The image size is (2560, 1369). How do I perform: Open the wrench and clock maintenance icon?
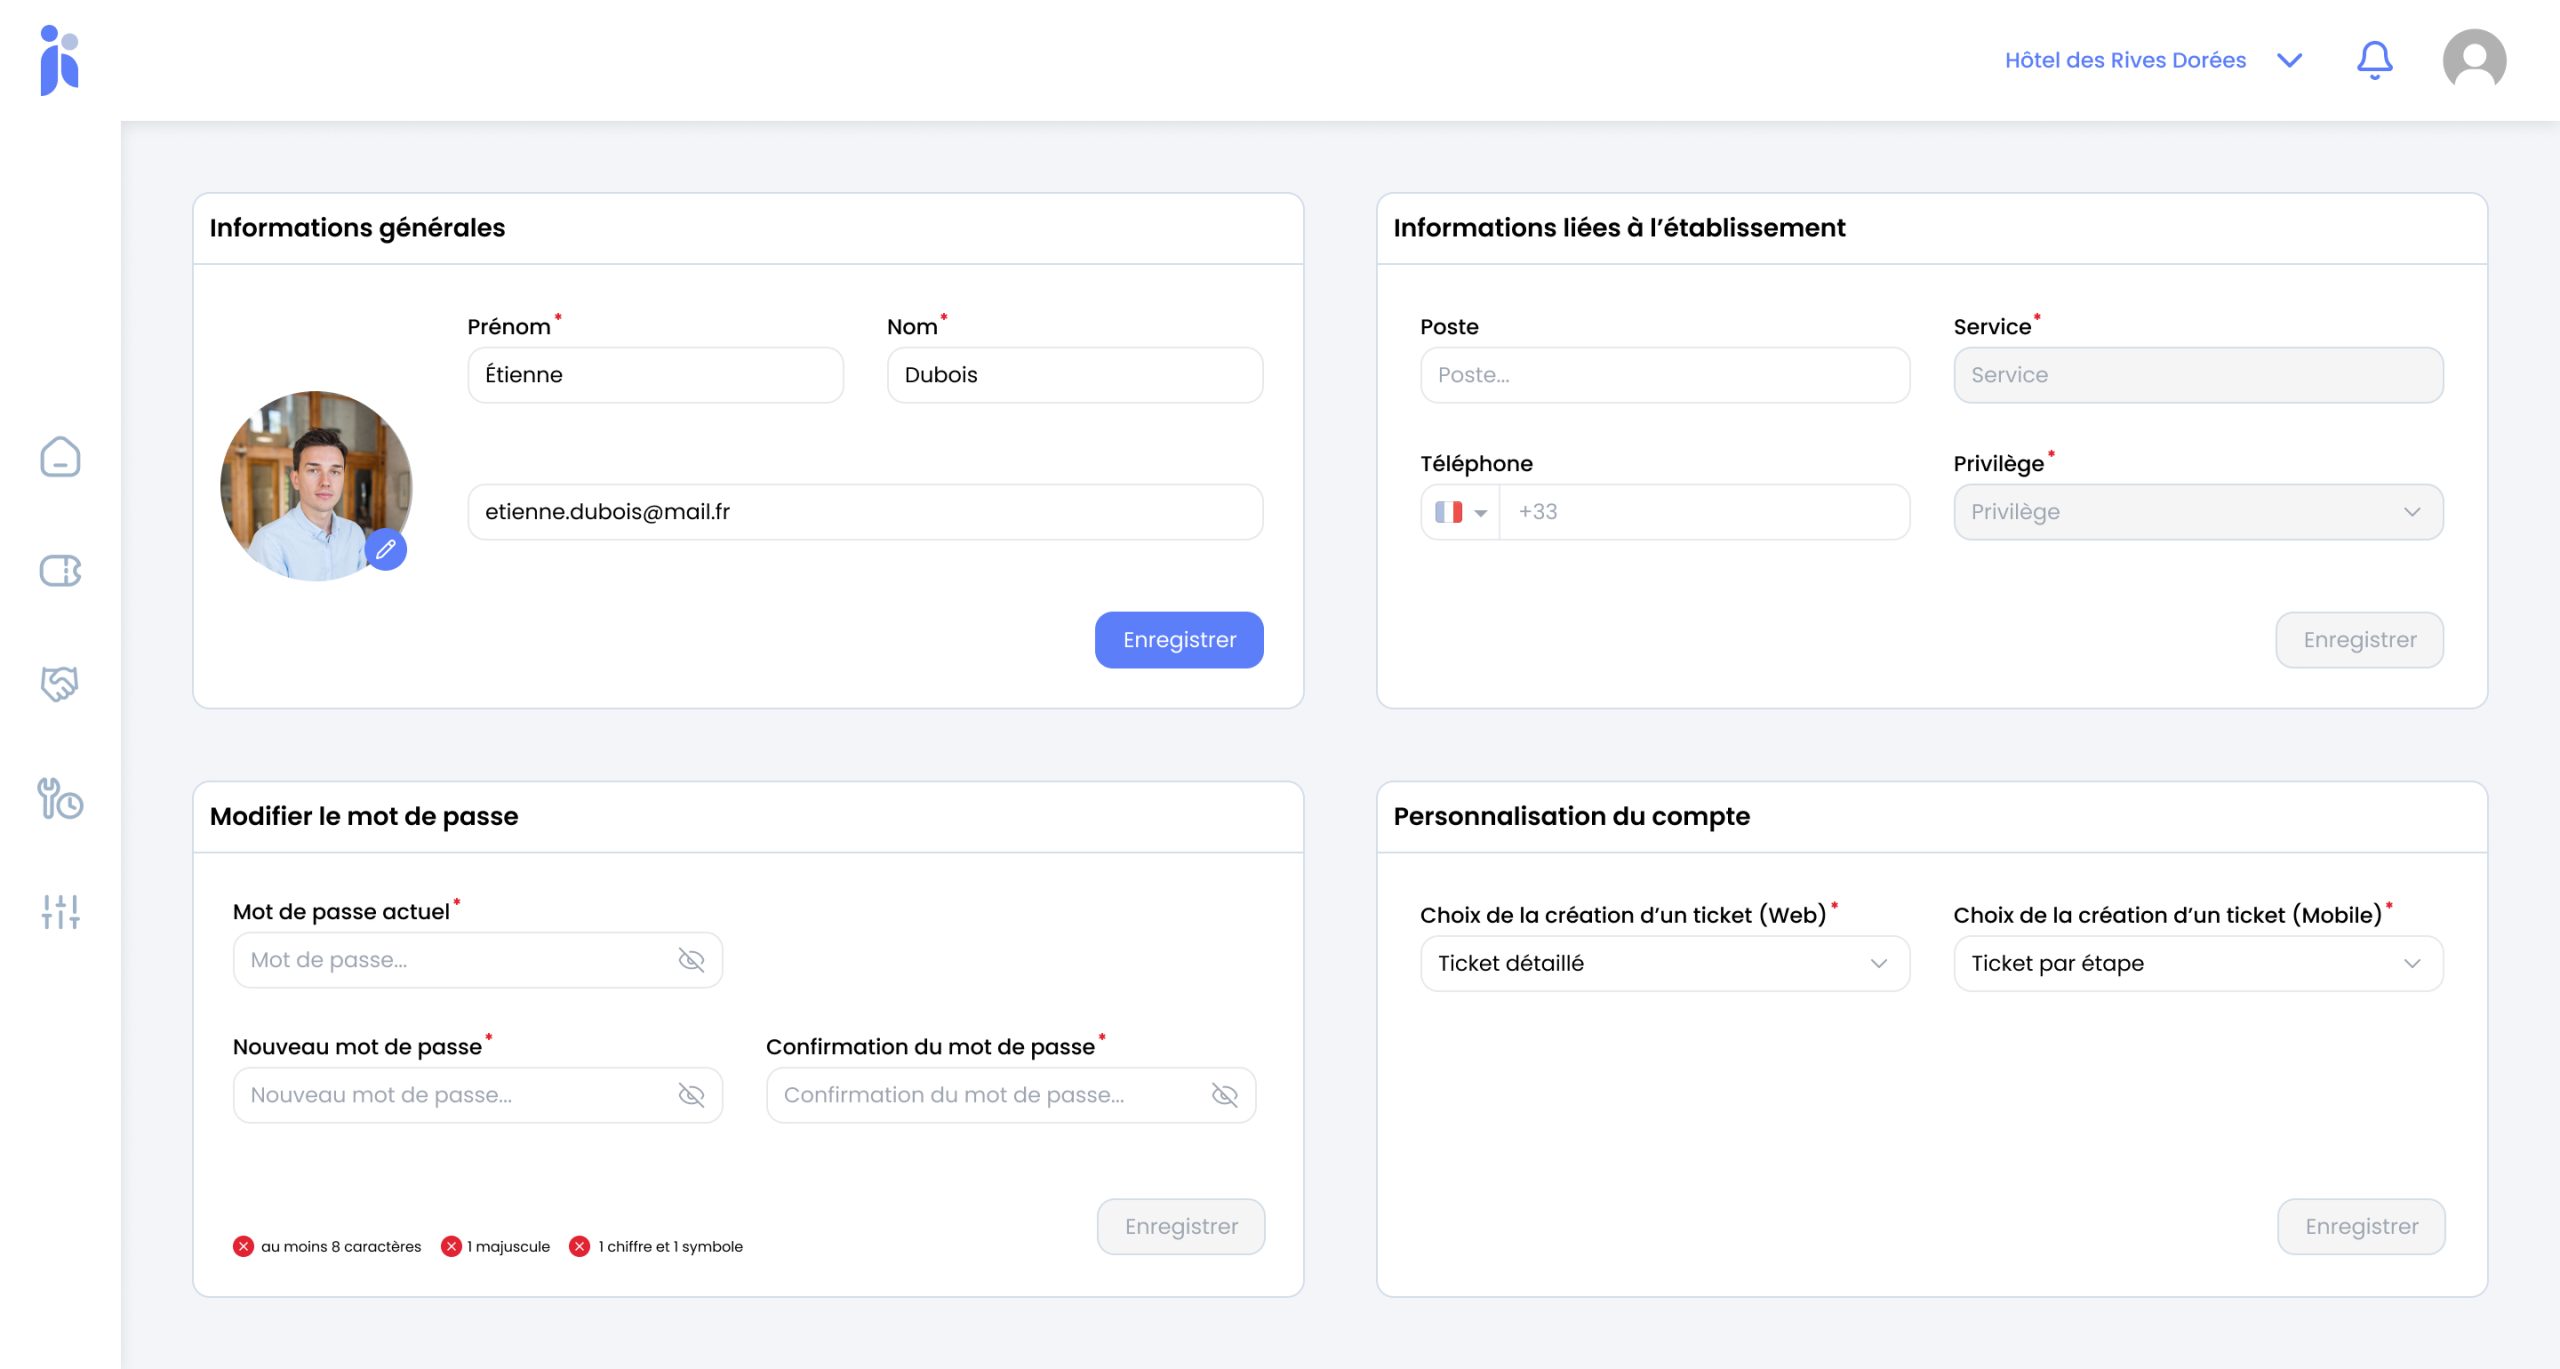[x=60, y=799]
